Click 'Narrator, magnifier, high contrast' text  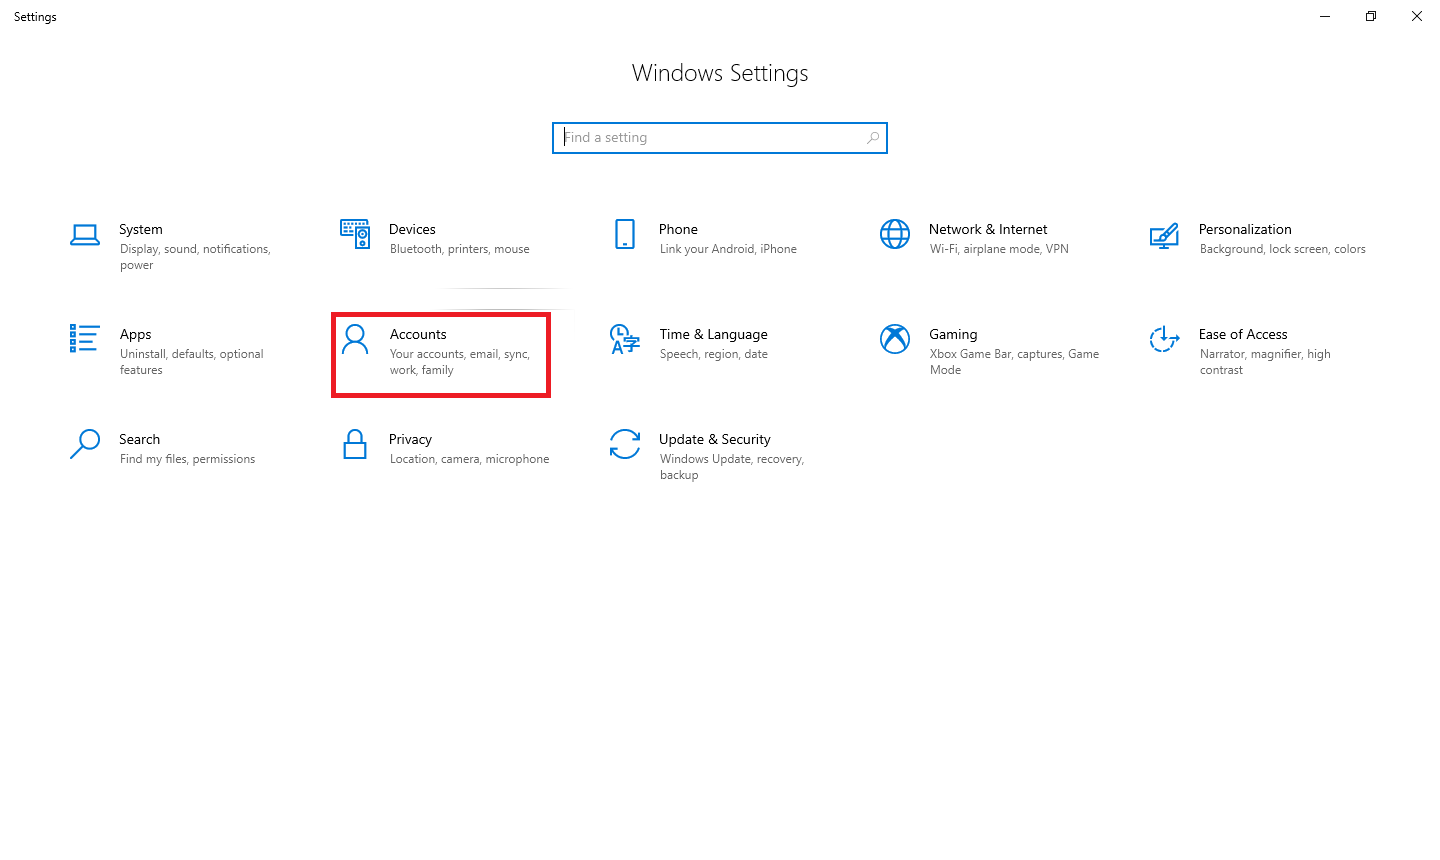click(1265, 362)
